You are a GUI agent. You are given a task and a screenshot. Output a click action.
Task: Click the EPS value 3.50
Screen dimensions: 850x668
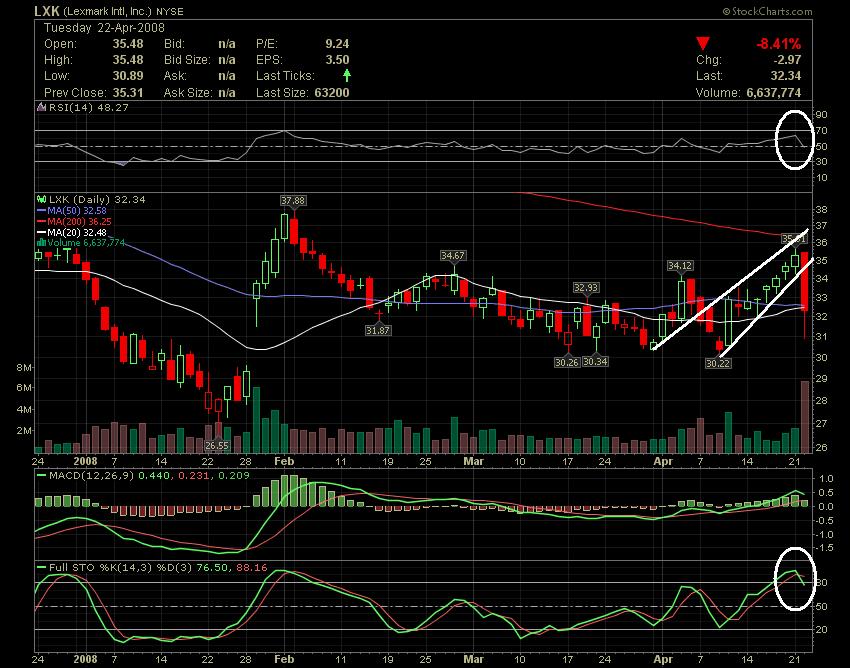coord(337,60)
